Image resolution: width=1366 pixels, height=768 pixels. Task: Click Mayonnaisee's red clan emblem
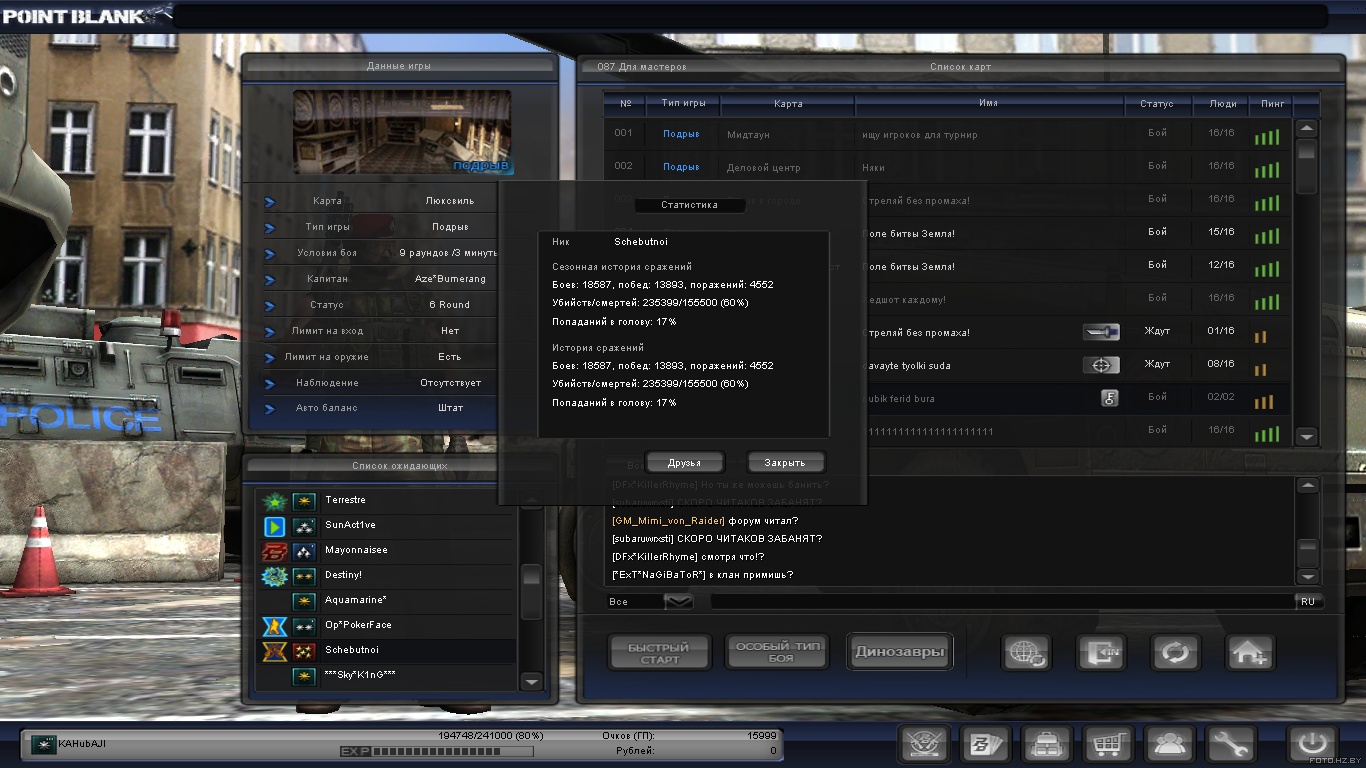coord(275,551)
